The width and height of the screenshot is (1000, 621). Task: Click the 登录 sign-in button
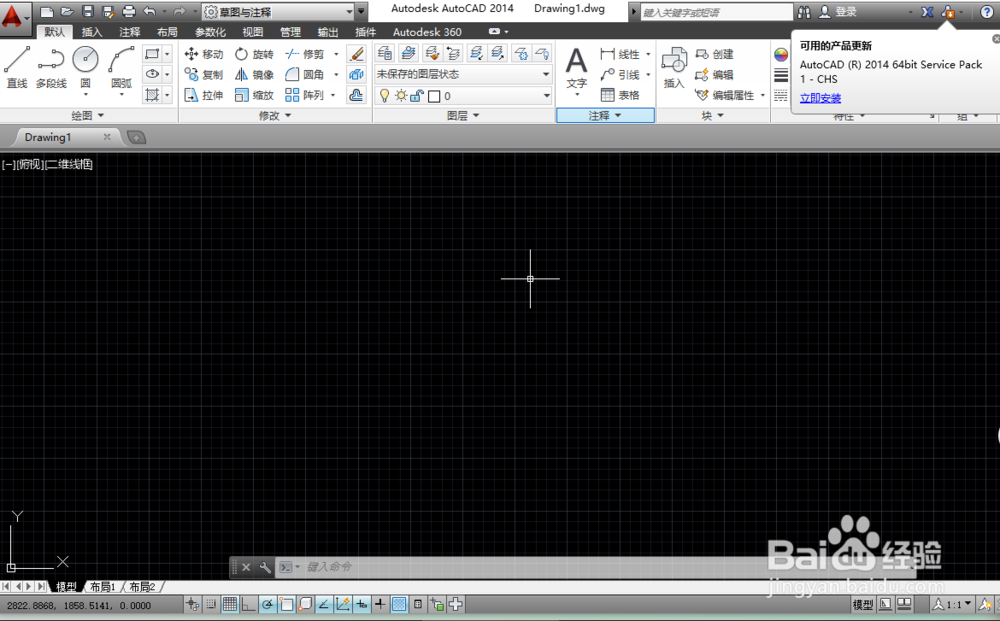(839, 11)
